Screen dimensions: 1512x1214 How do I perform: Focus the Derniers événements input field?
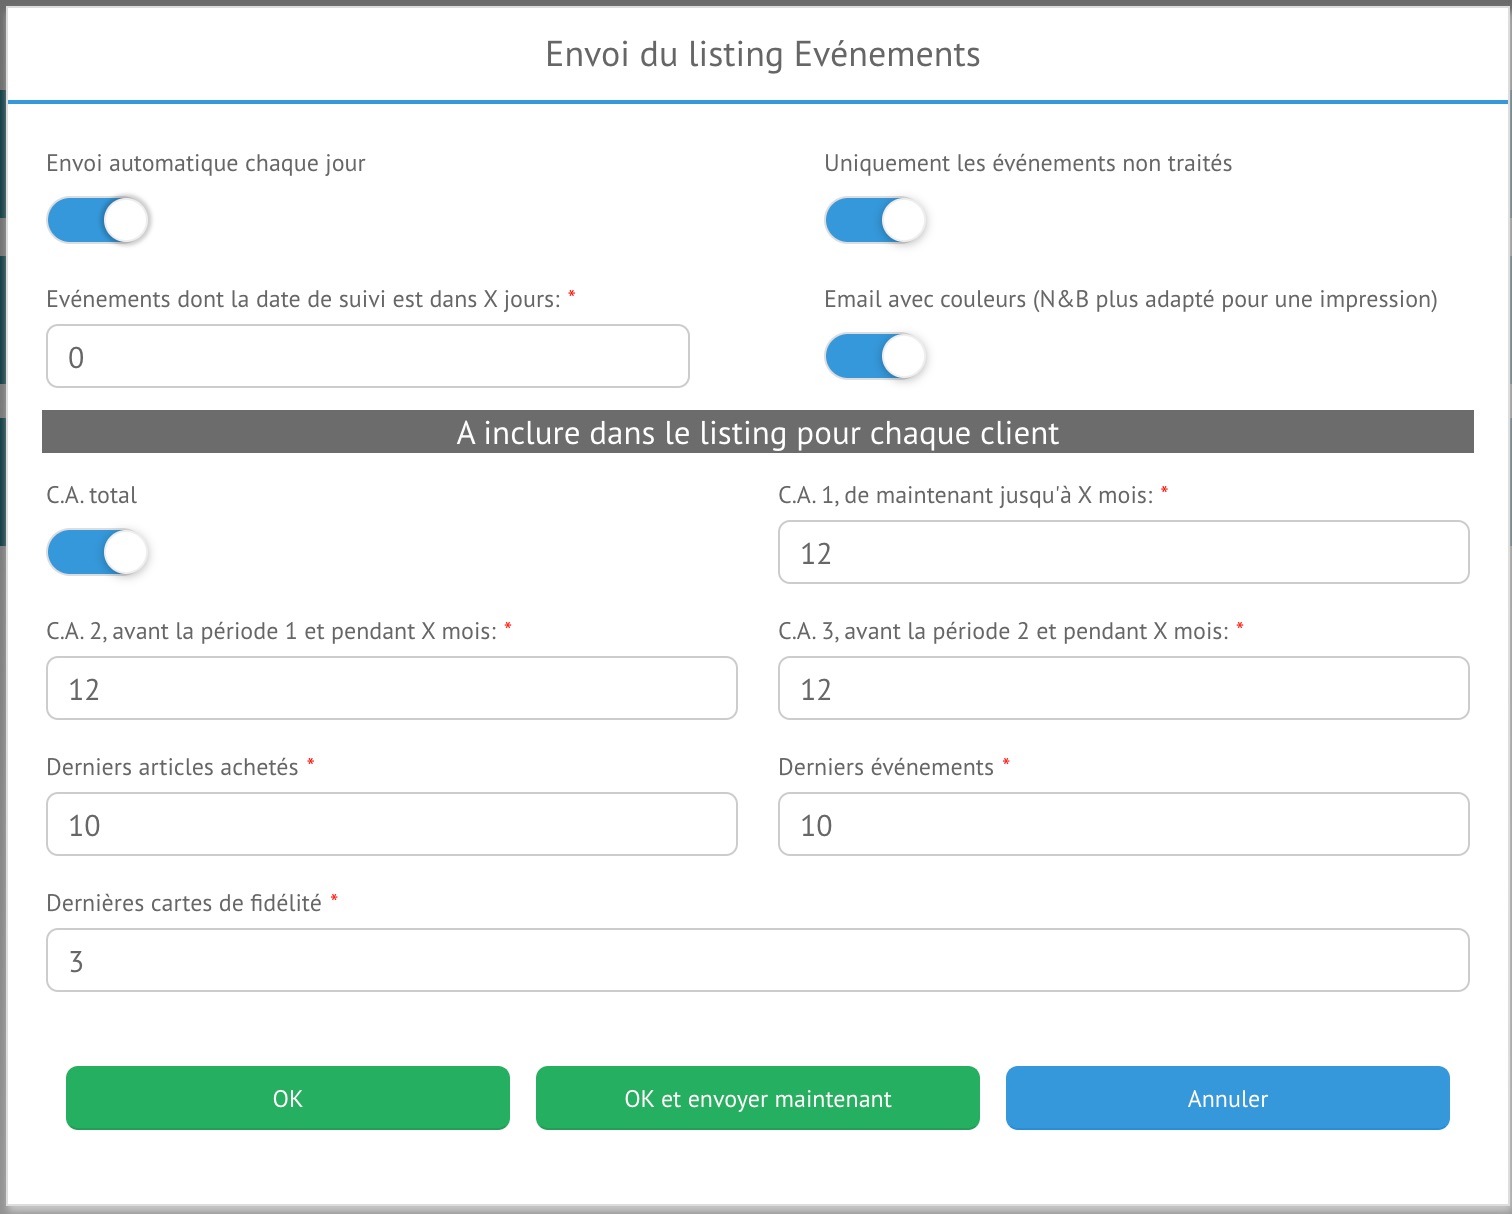pyautogui.click(x=1123, y=825)
